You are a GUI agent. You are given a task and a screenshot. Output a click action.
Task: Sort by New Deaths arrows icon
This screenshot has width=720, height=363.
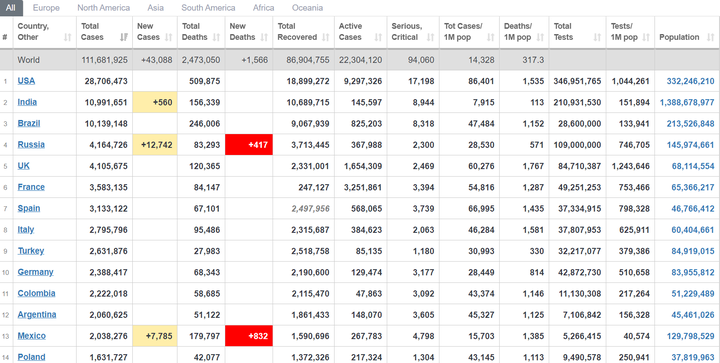pyautogui.click(x=264, y=37)
